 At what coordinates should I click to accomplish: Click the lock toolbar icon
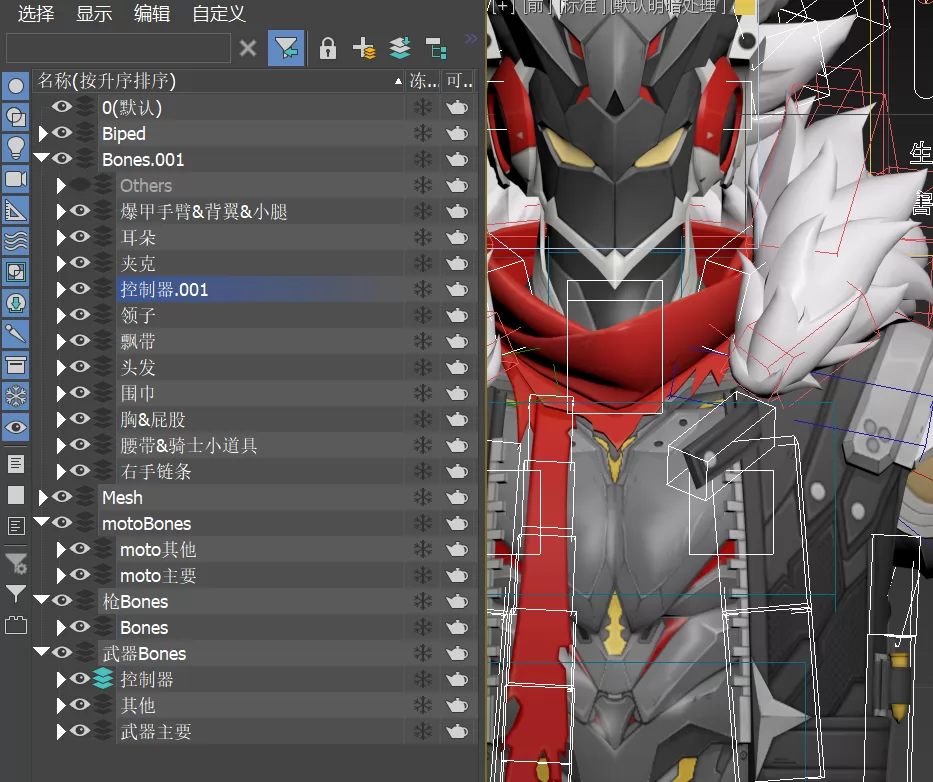(x=328, y=48)
